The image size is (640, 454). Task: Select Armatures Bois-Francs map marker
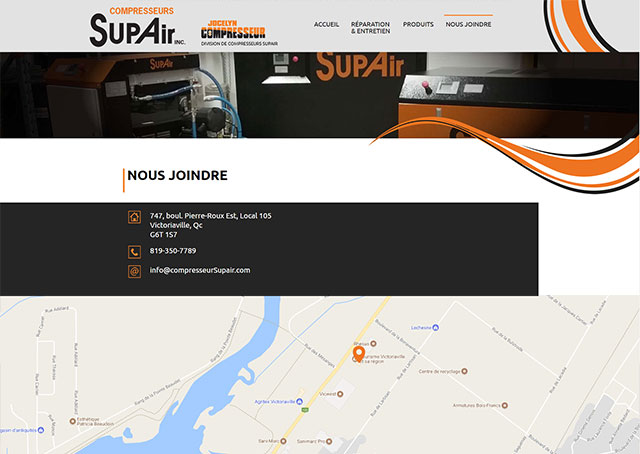click(504, 405)
